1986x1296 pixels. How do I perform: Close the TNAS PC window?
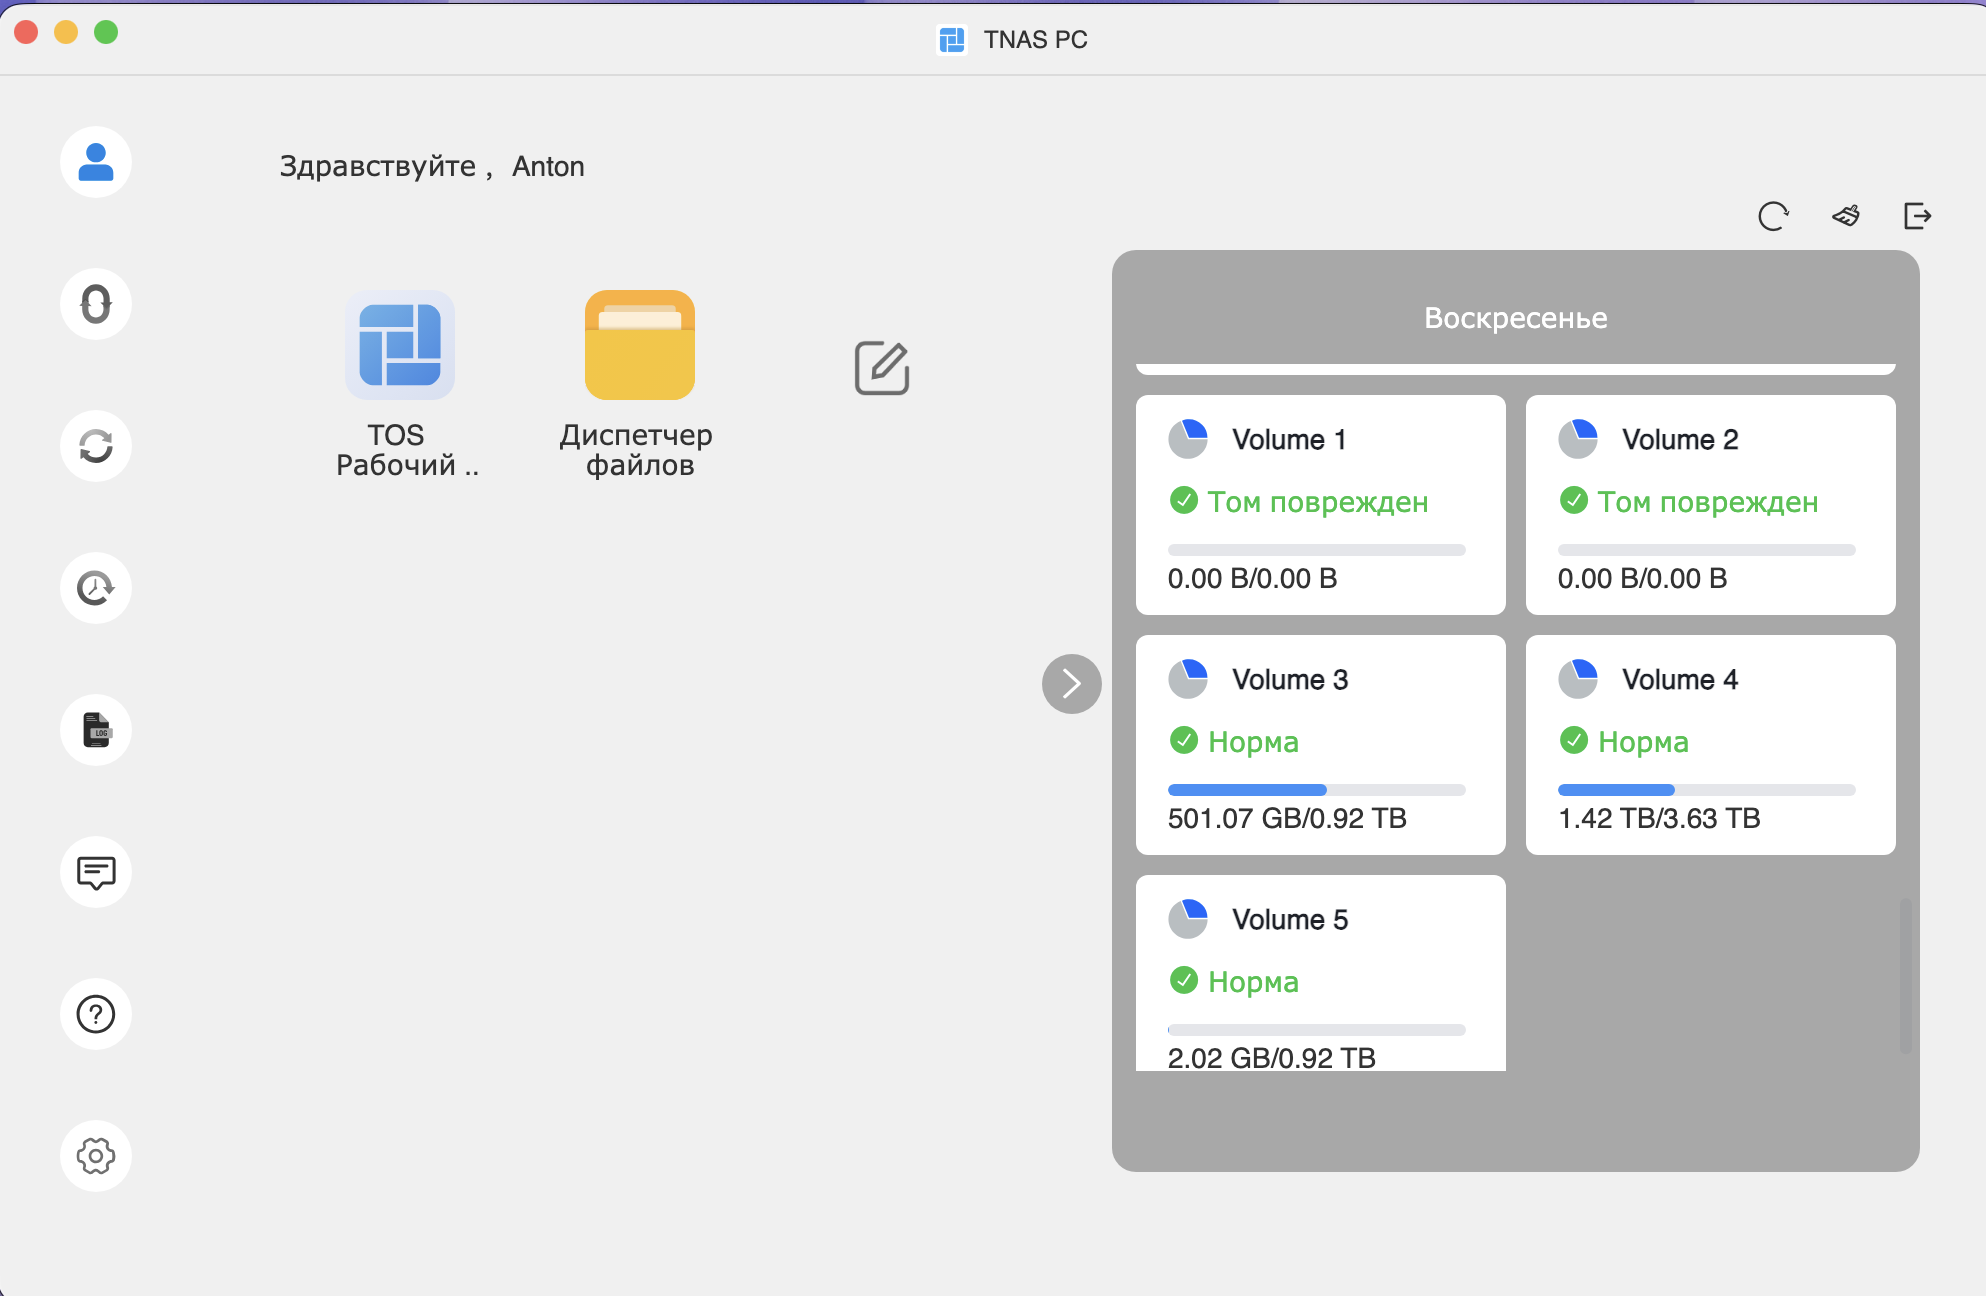click(26, 32)
